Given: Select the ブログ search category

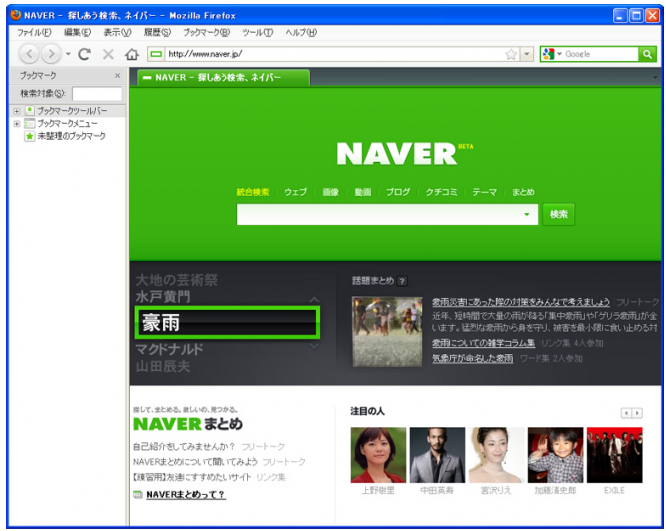Looking at the screenshot, I should 398,192.
